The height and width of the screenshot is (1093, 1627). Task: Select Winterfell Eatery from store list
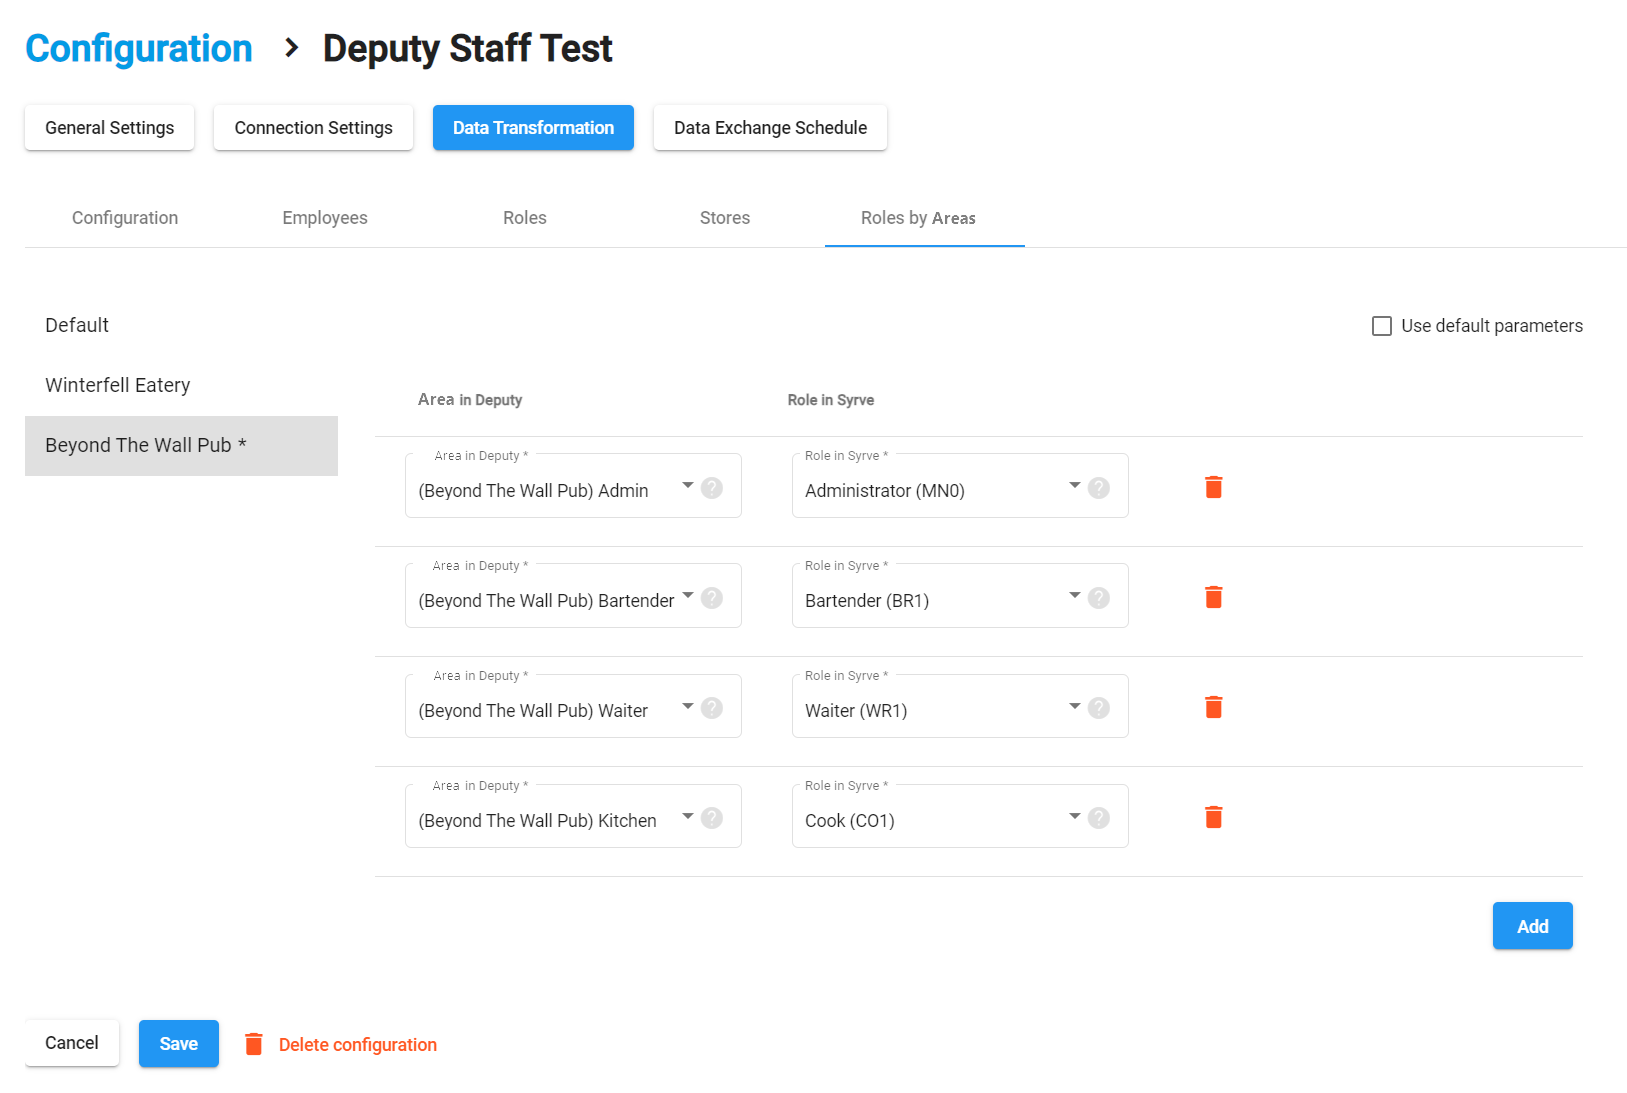[x=118, y=385]
